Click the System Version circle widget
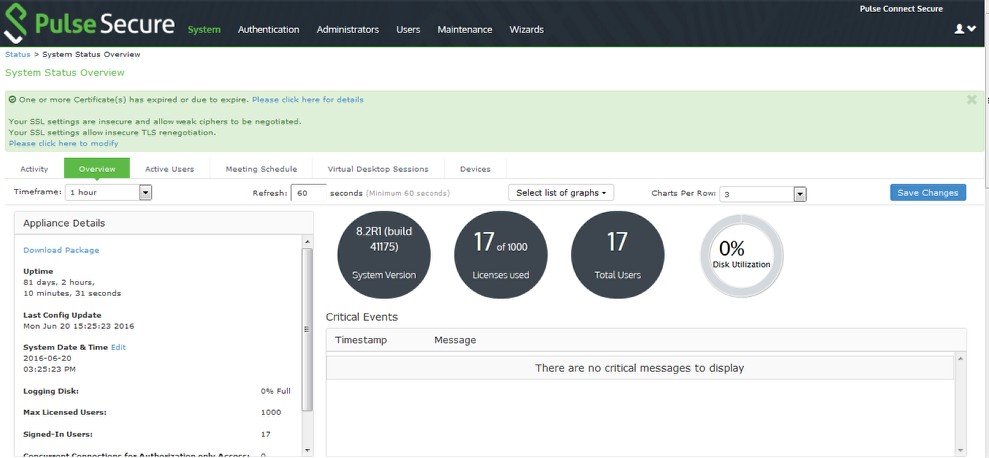This screenshot has height=458, width=989. (385, 255)
